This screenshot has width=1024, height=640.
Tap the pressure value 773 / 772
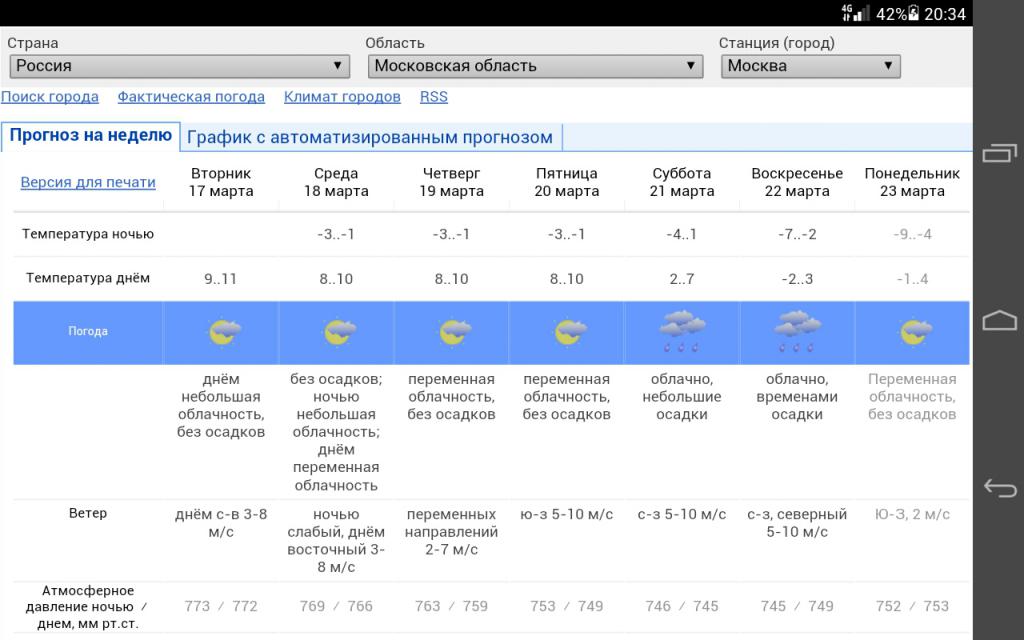pos(221,607)
